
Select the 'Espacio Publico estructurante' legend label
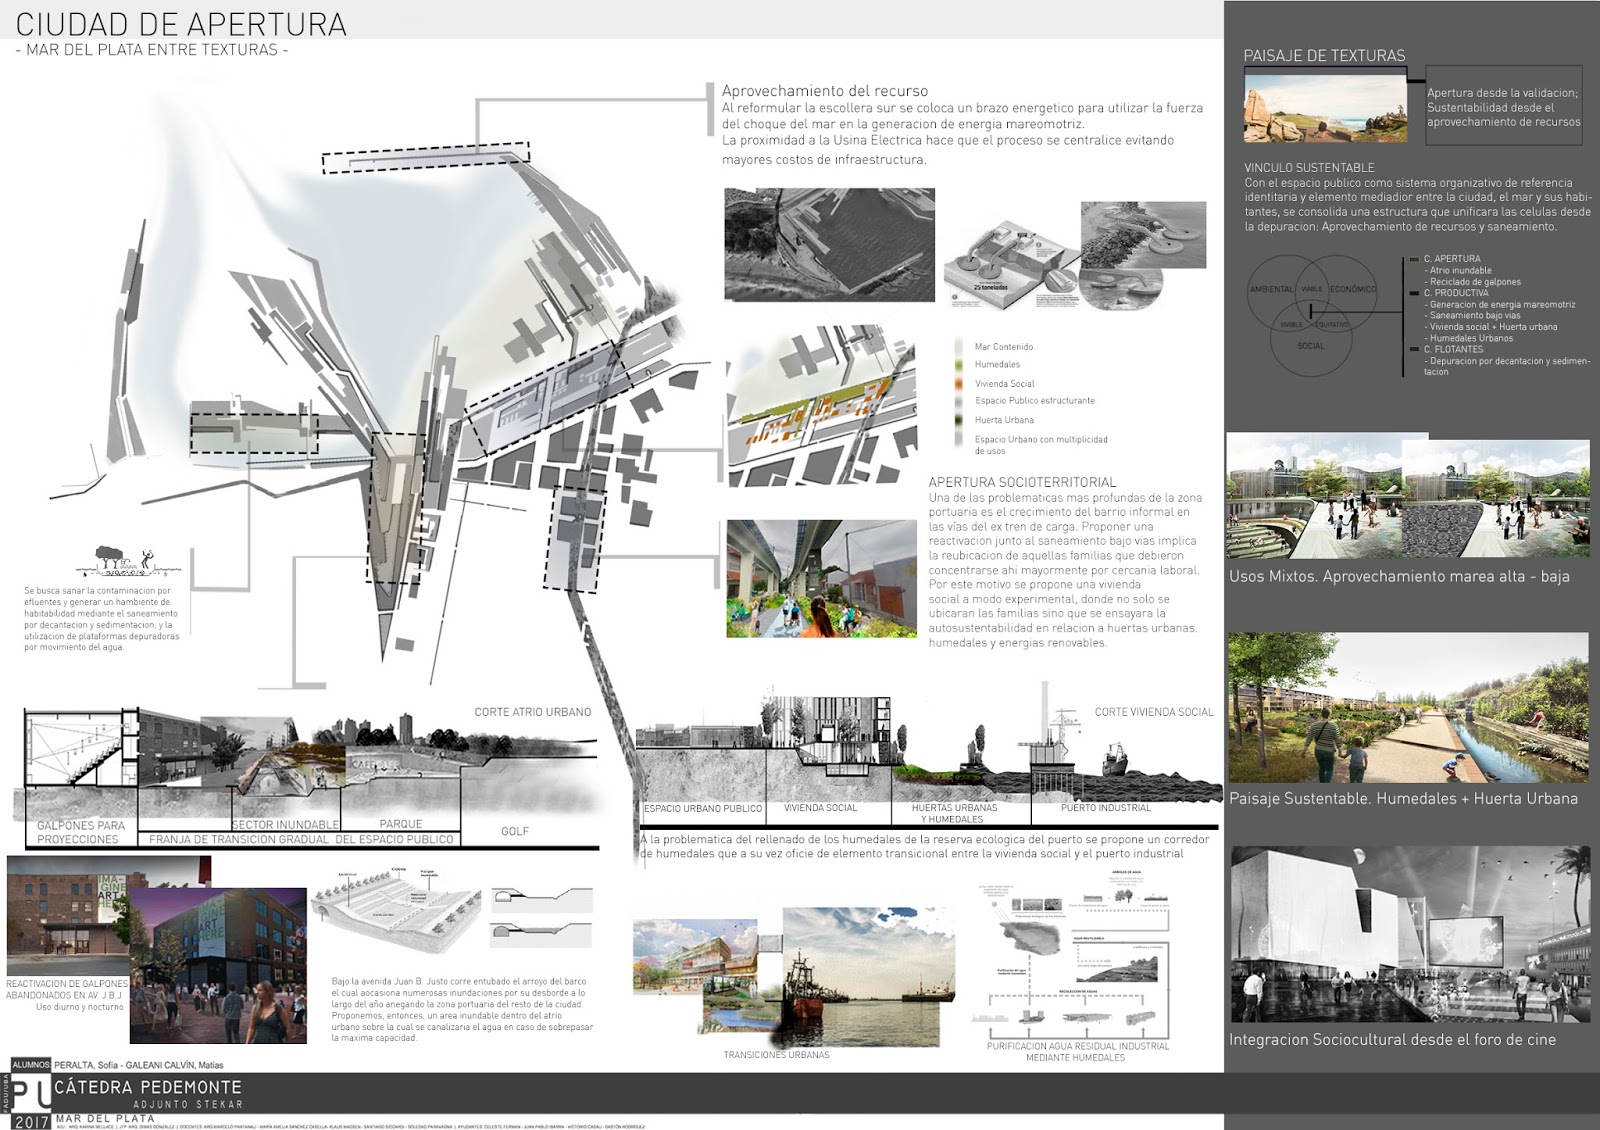tap(1035, 401)
